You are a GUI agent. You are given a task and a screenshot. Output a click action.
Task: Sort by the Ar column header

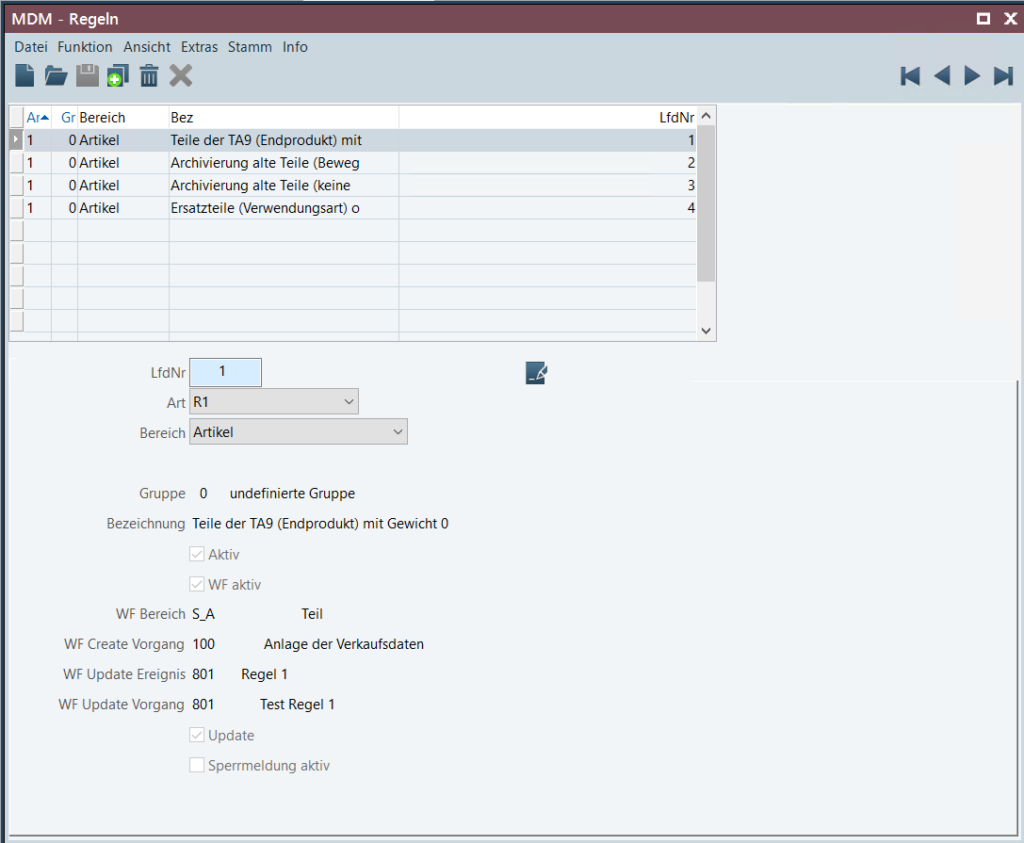point(37,117)
